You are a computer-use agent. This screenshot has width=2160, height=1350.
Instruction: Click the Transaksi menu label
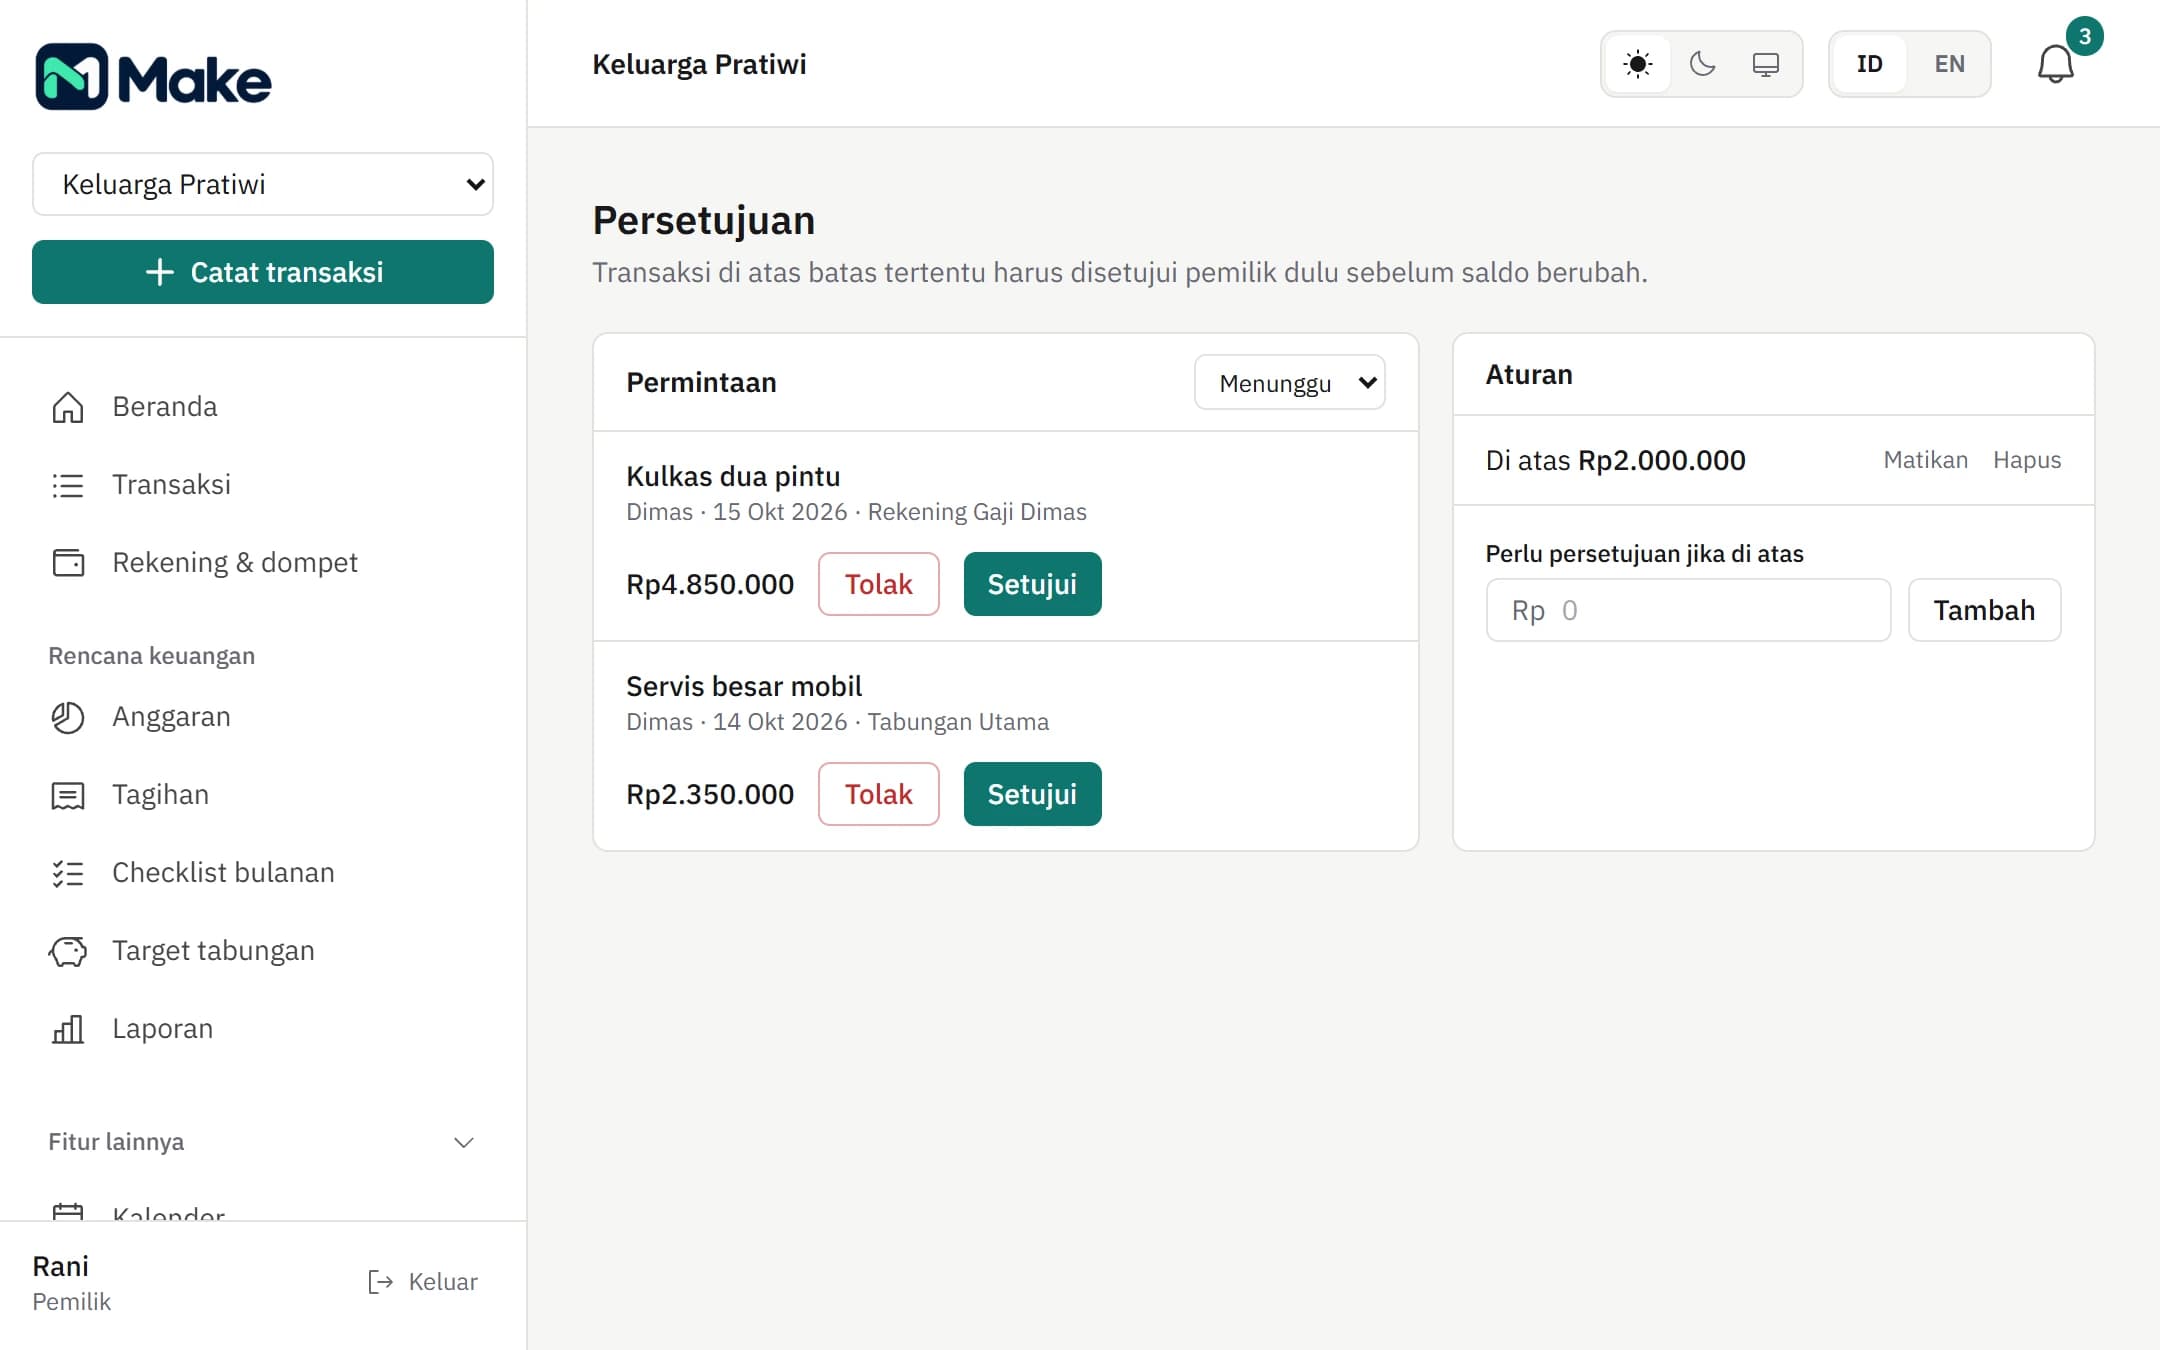click(171, 485)
